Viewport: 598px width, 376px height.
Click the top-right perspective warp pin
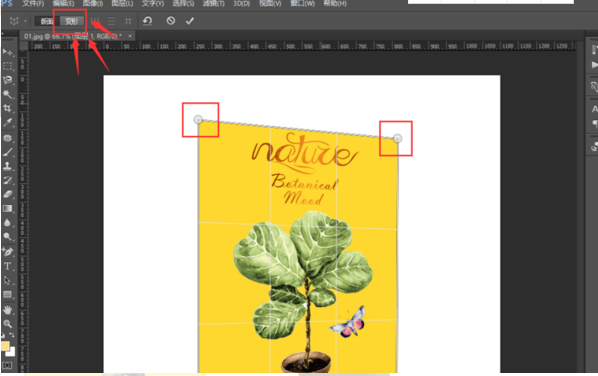coord(397,138)
